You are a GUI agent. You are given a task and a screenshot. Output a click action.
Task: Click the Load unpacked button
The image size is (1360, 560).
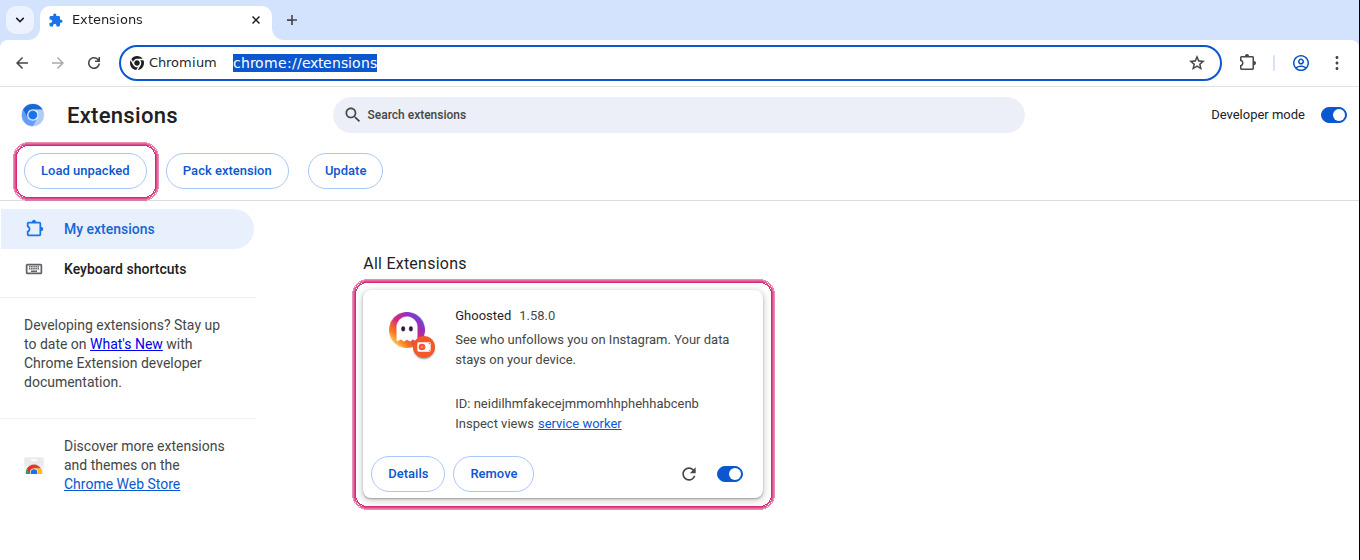(x=85, y=171)
